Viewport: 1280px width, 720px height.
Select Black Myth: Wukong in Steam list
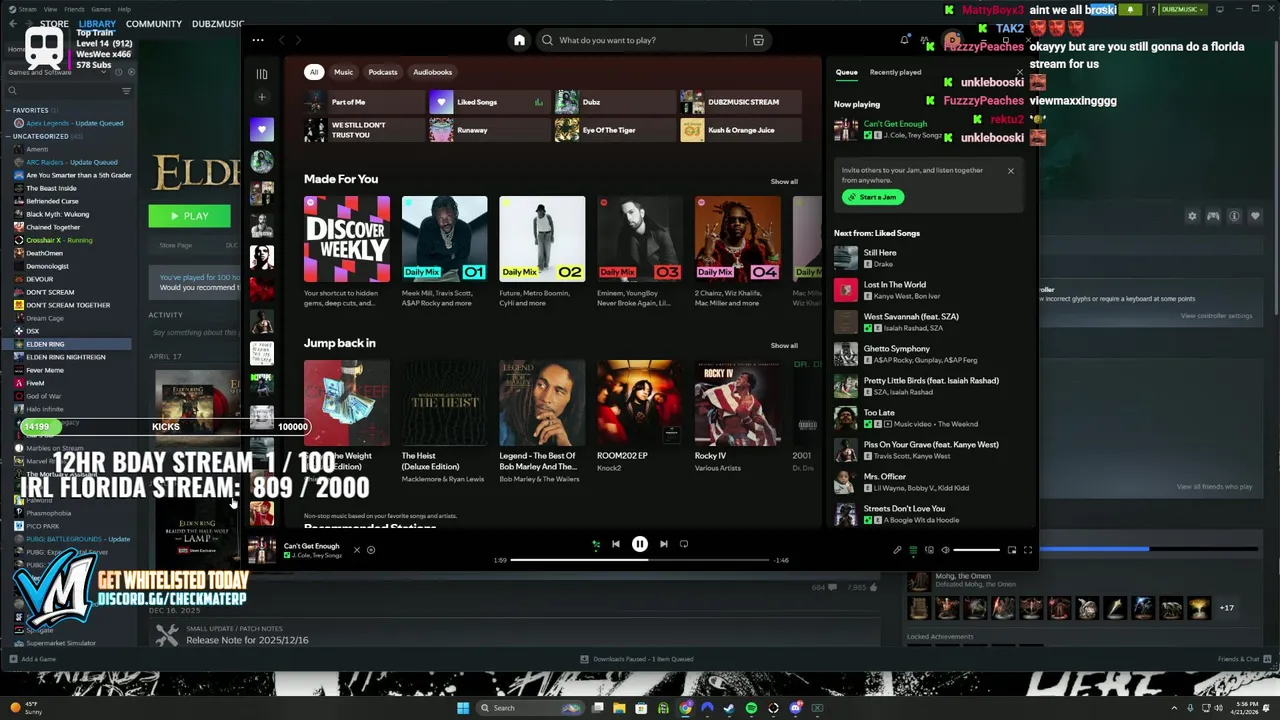[x=58, y=214]
